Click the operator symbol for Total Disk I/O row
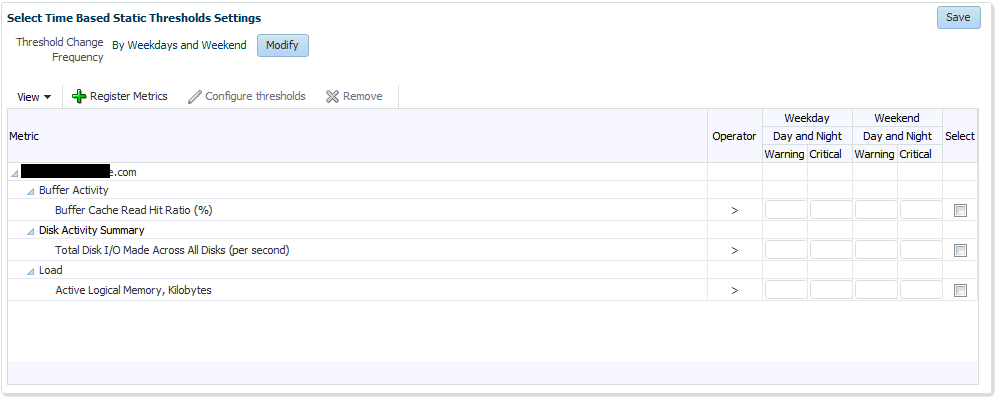Viewport: 997px width, 399px height. click(x=734, y=251)
